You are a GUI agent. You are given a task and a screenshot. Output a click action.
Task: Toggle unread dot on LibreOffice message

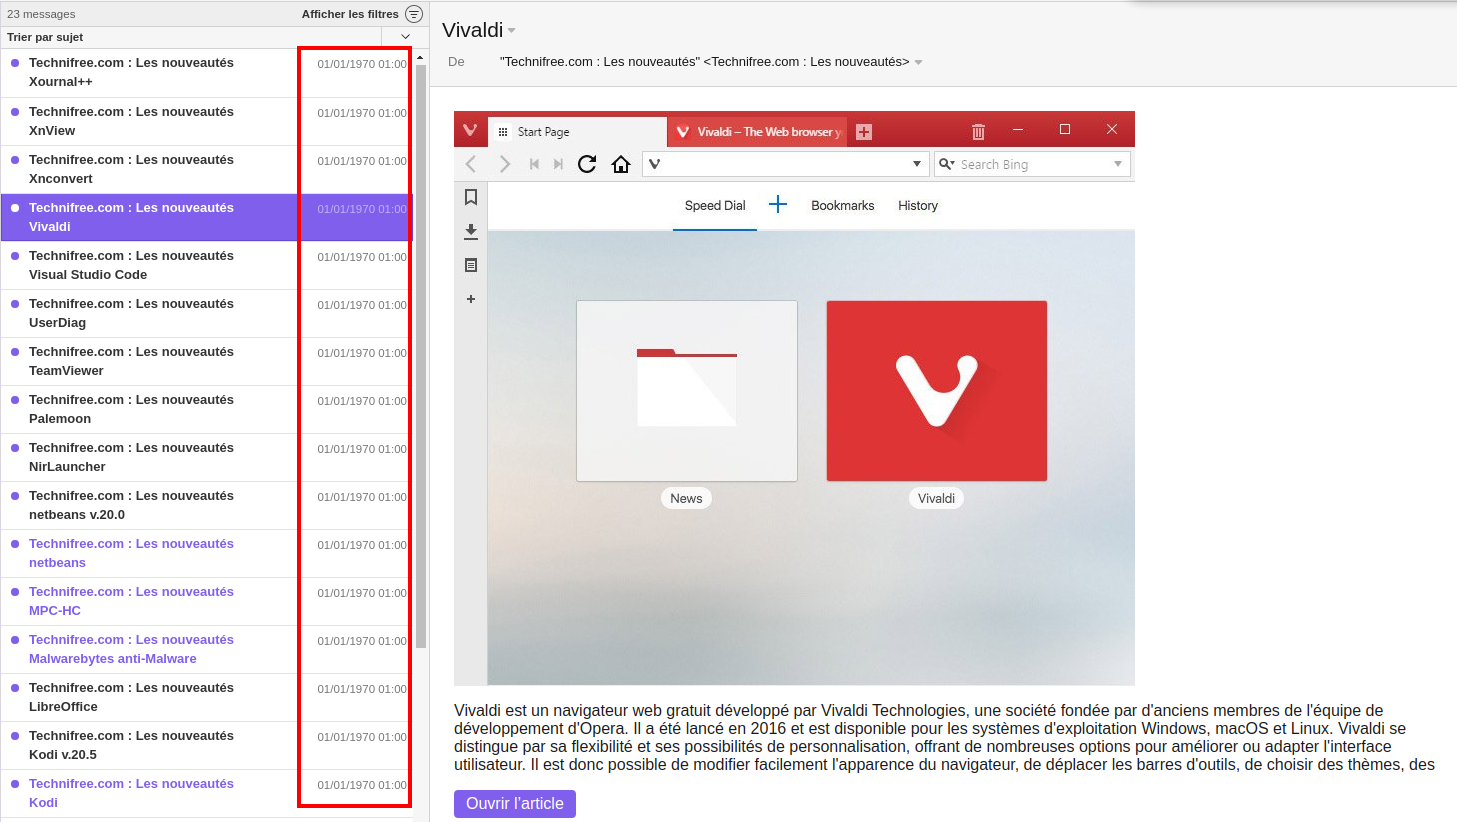pos(15,688)
